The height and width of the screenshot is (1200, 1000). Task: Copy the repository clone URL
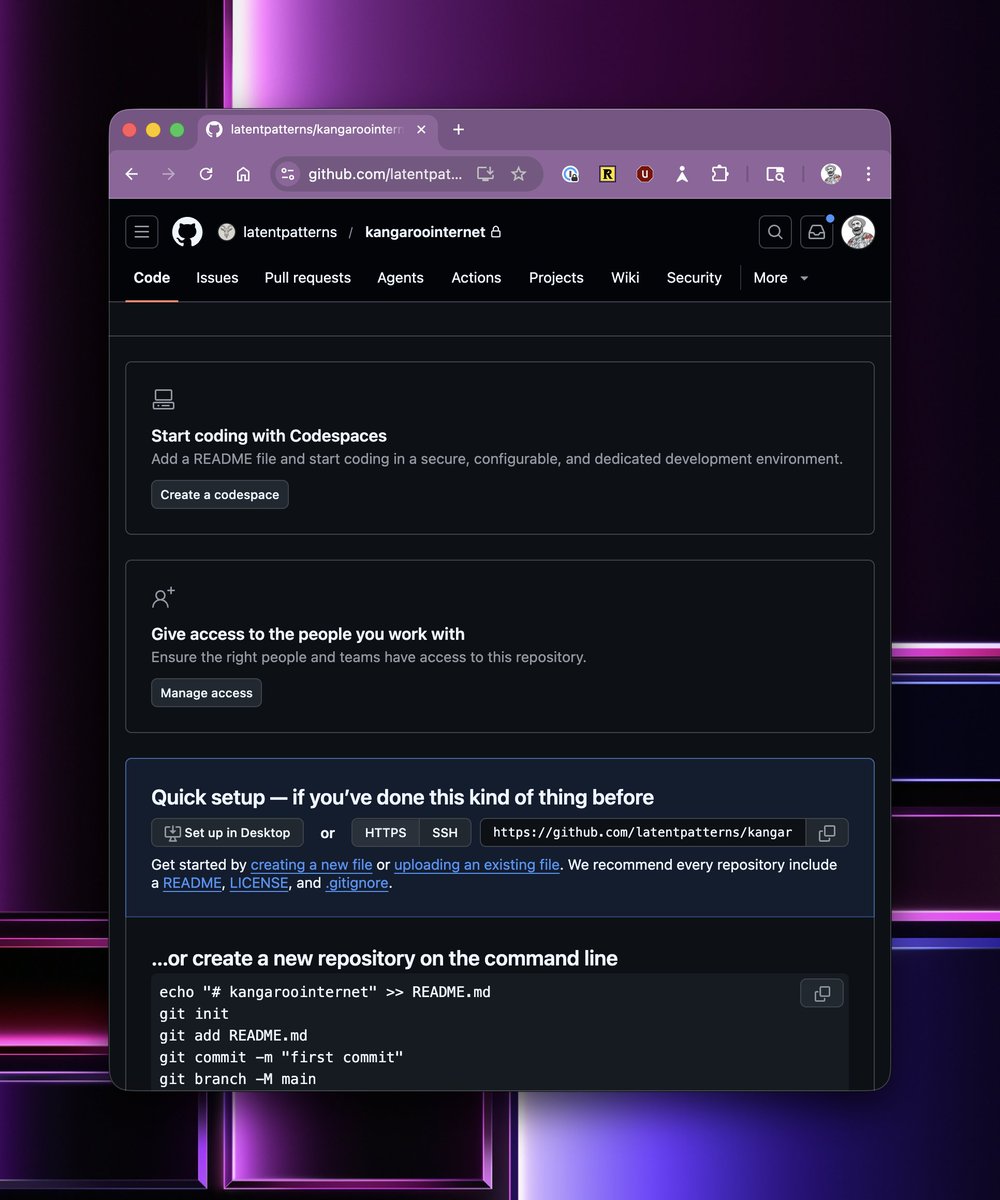[x=827, y=833]
